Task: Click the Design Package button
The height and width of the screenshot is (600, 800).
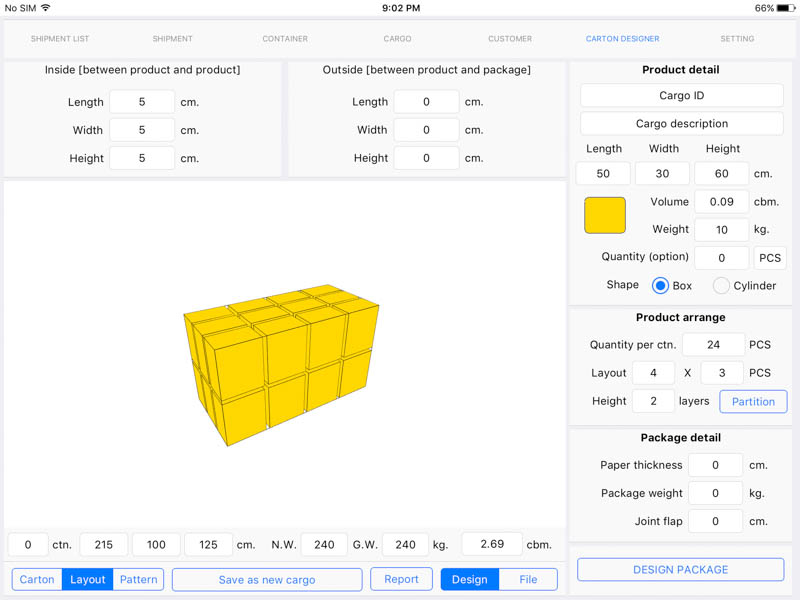Action: 681,569
